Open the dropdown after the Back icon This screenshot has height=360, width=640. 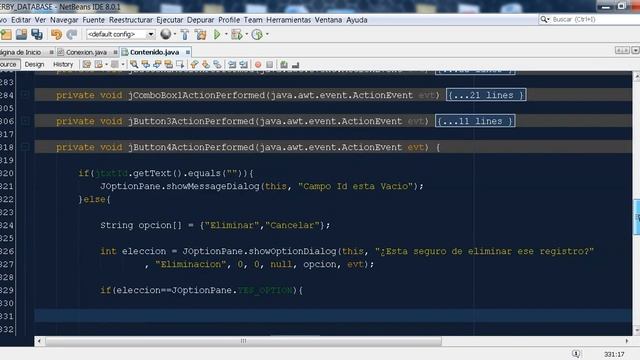(106, 64)
